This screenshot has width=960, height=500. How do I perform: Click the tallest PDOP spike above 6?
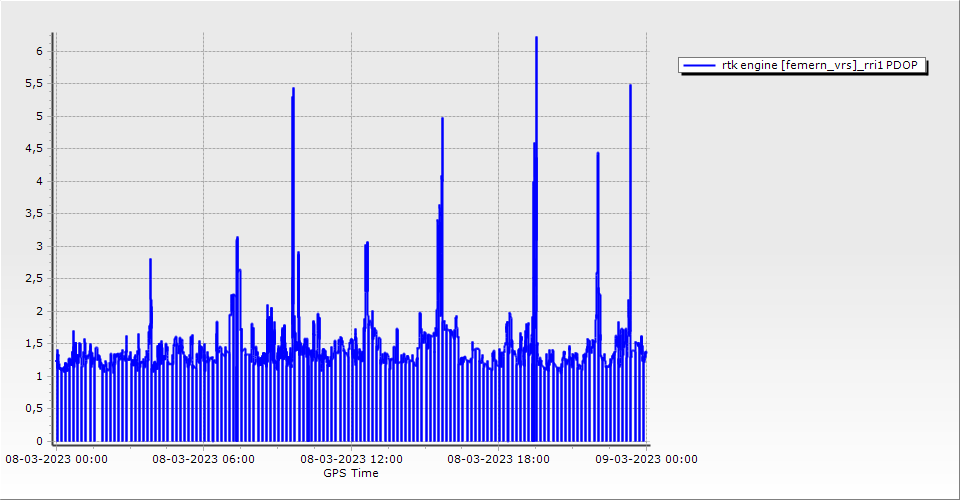point(536,38)
